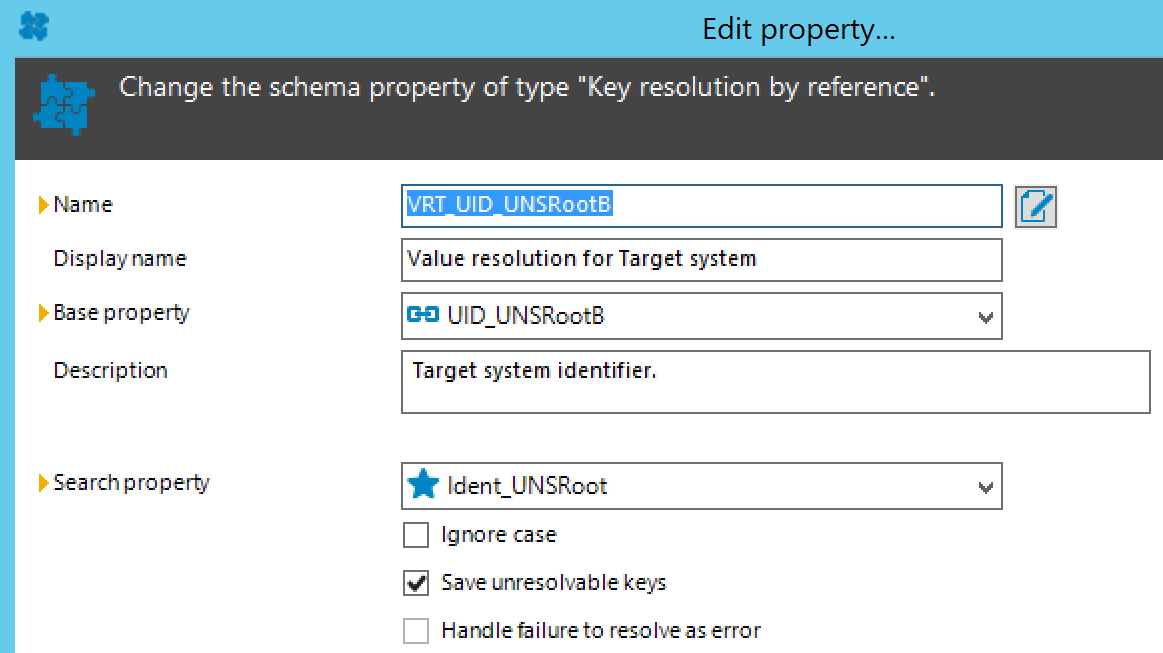Image resolution: width=1163 pixels, height=653 pixels.
Task: Click the edit name pencil icon button
Action: coord(1035,206)
